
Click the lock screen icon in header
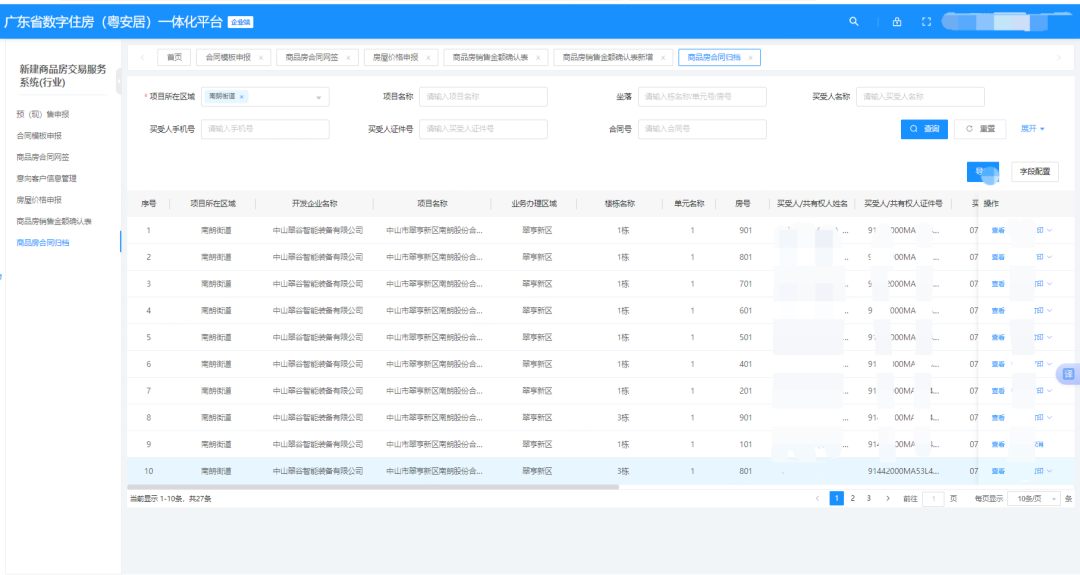pyautogui.click(x=897, y=21)
